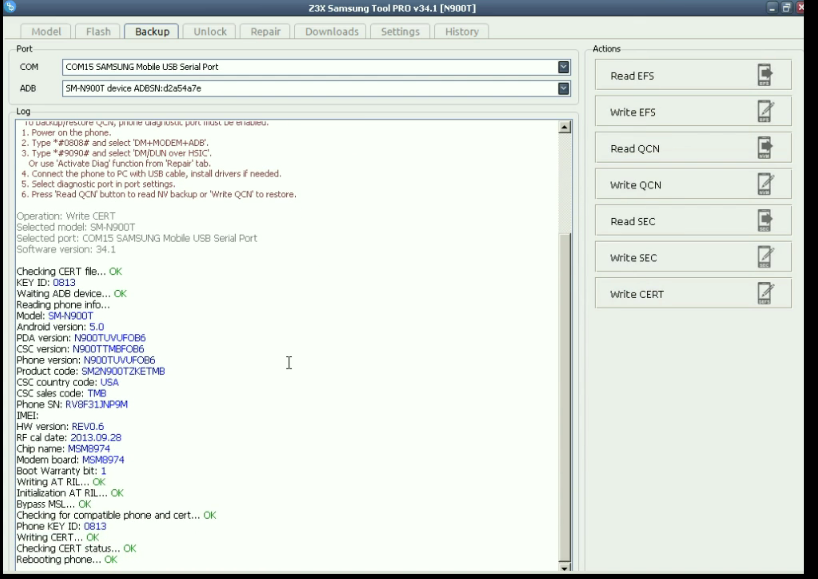The width and height of the screenshot is (818, 579).
Task: Click the 'Phone KEY ID: 0813' line
Action: click(61, 526)
